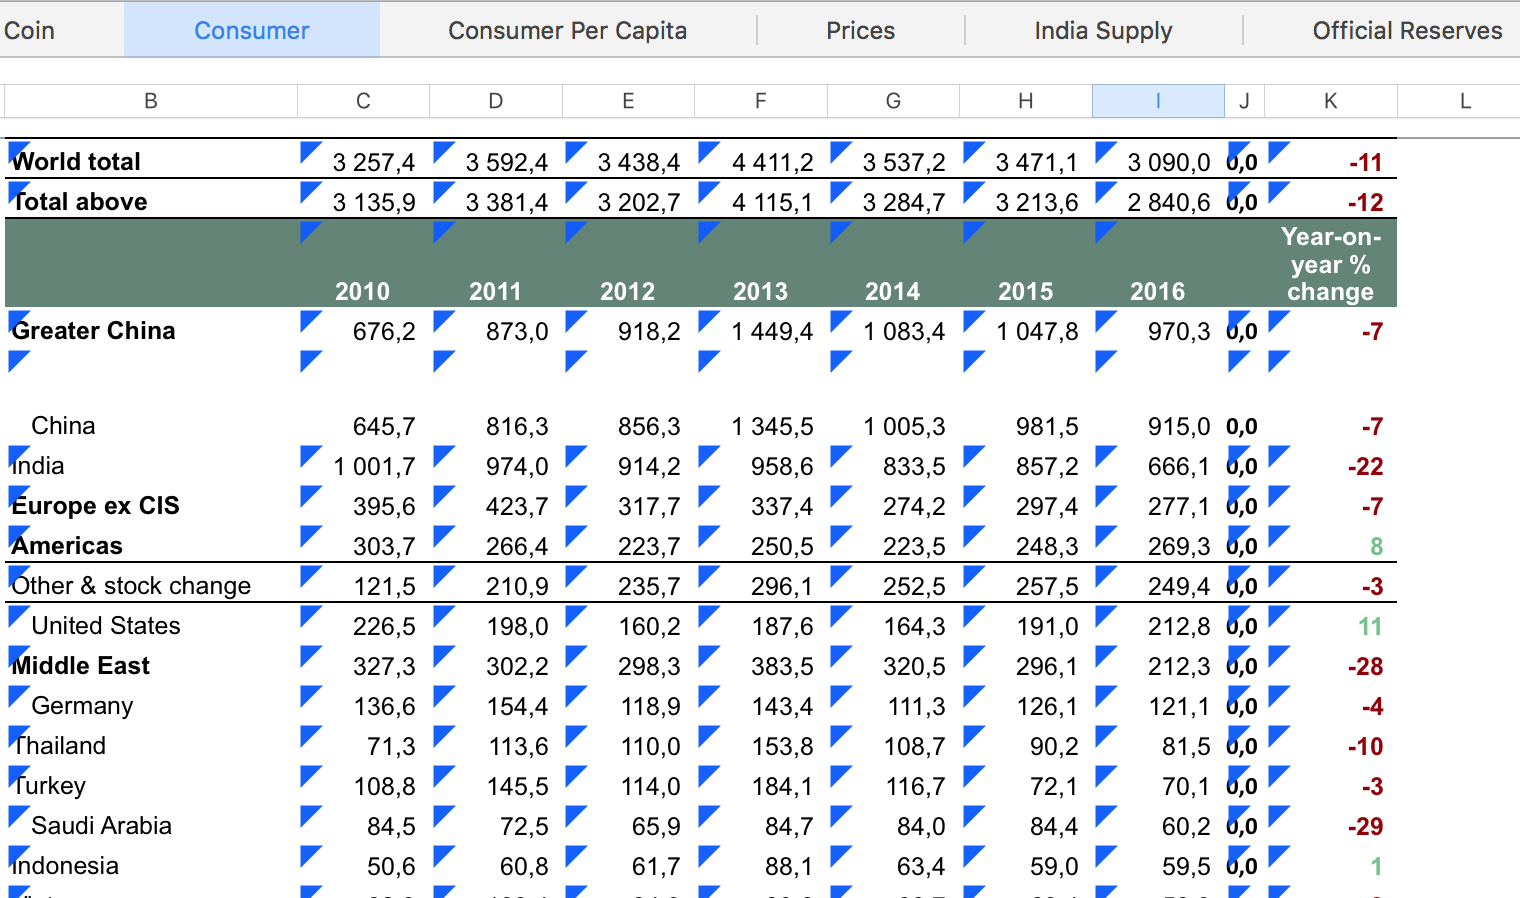Select Turkey 2011 value 145,5
Image resolution: width=1520 pixels, height=898 pixels.
point(517,786)
